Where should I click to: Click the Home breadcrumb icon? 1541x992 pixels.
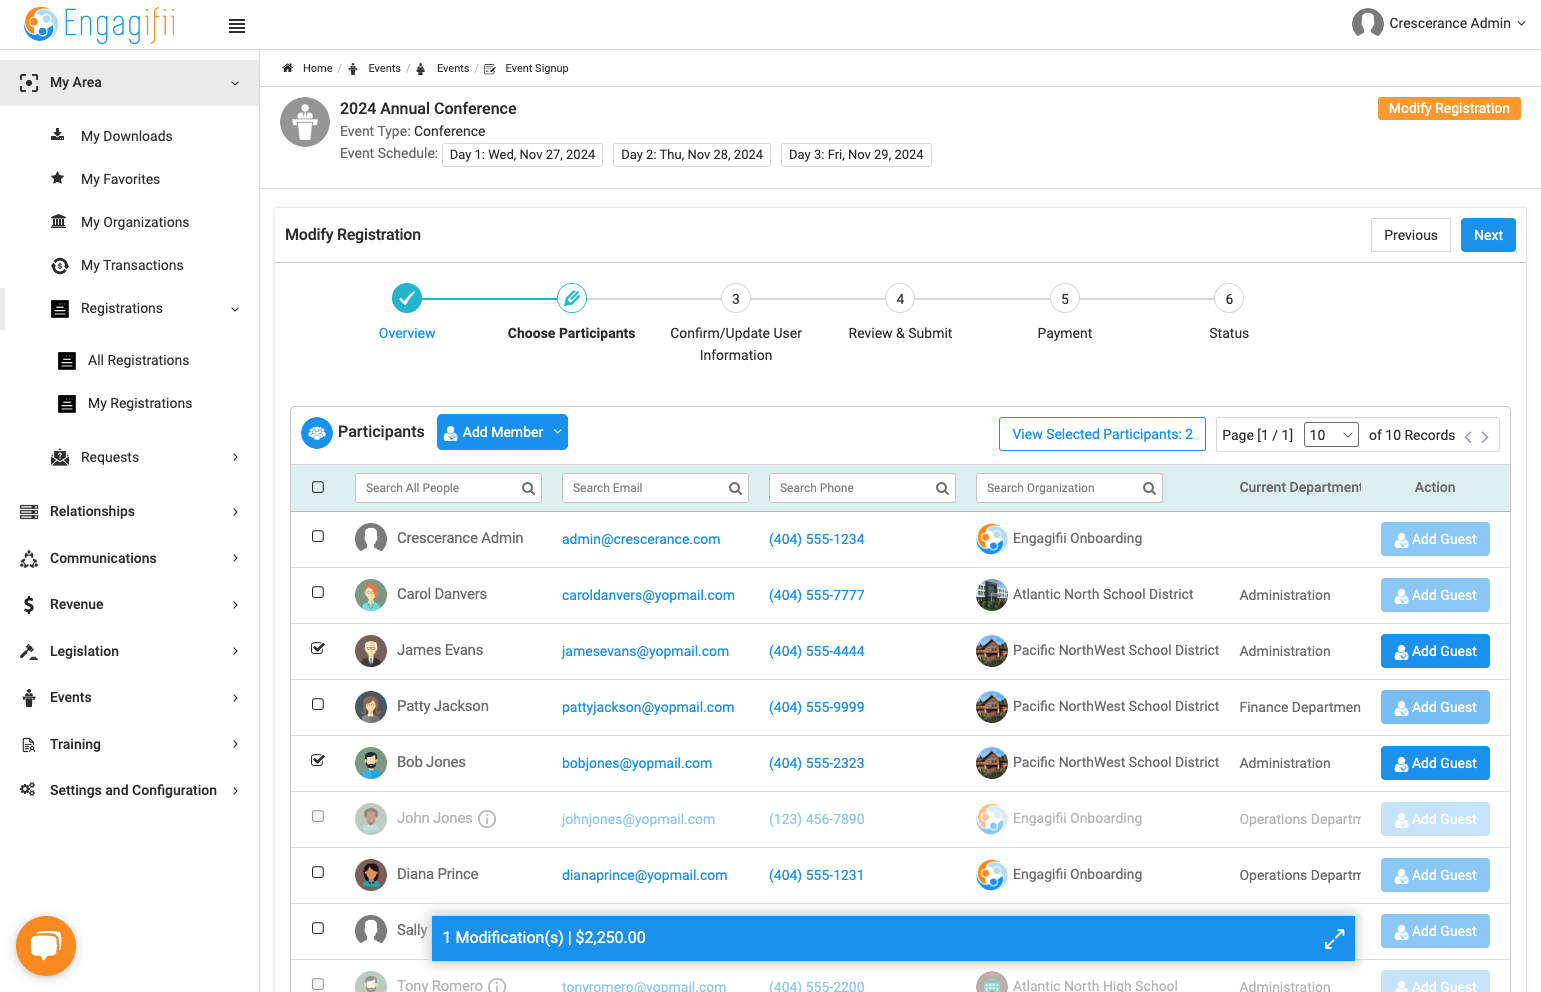(x=287, y=68)
